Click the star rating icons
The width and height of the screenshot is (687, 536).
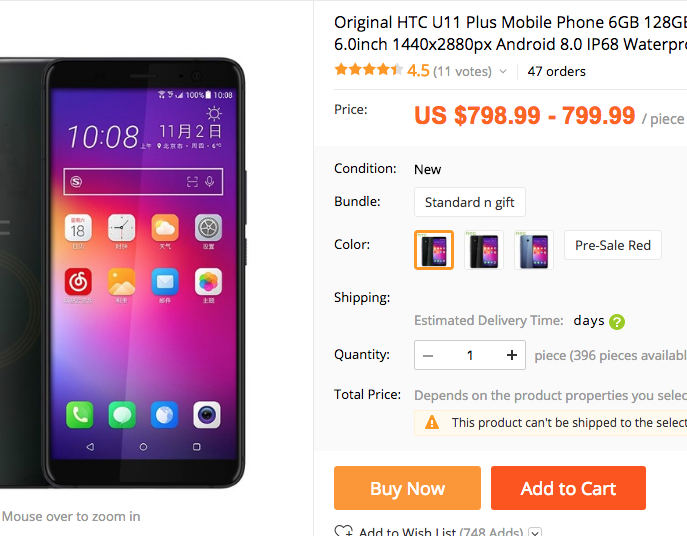(x=368, y=69)
